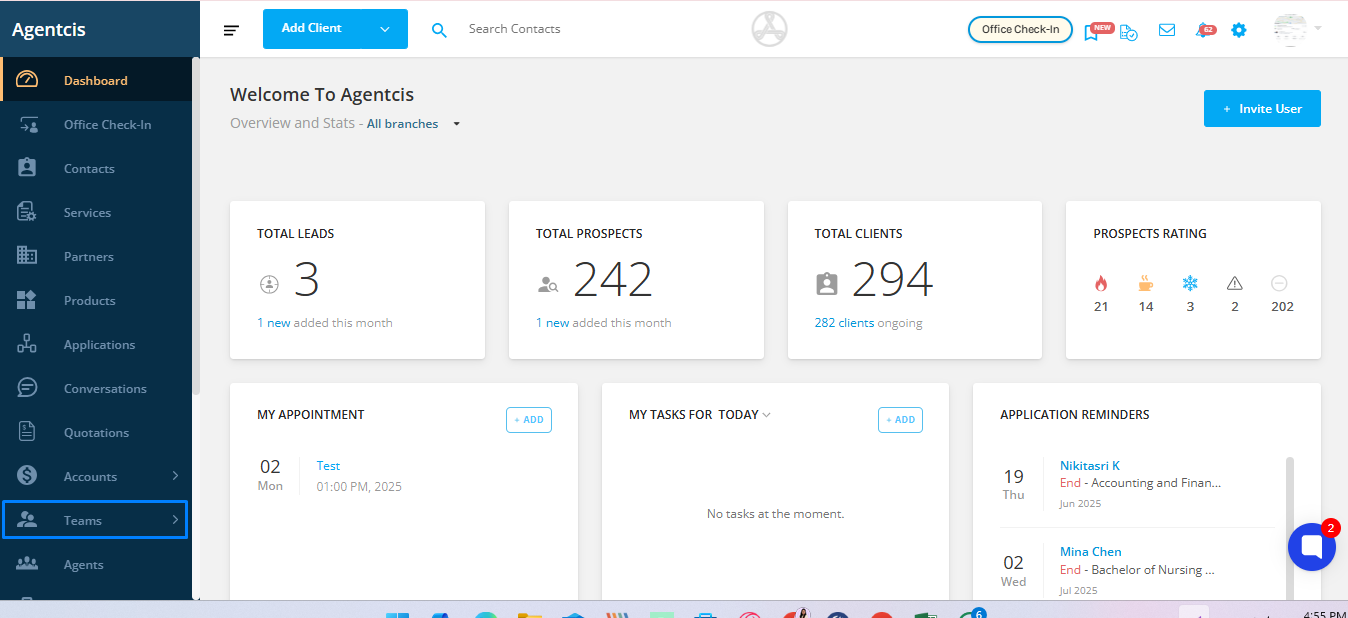Click the warm coffee cup rating icon
This screenshot has height=618, width=1348.
coord(1146,284)
